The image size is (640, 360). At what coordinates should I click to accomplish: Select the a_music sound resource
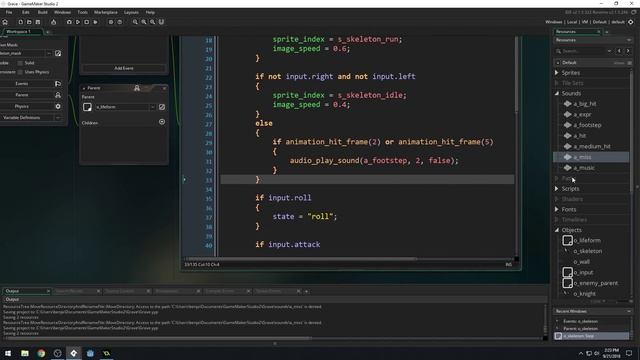click(x=584, y=168)
